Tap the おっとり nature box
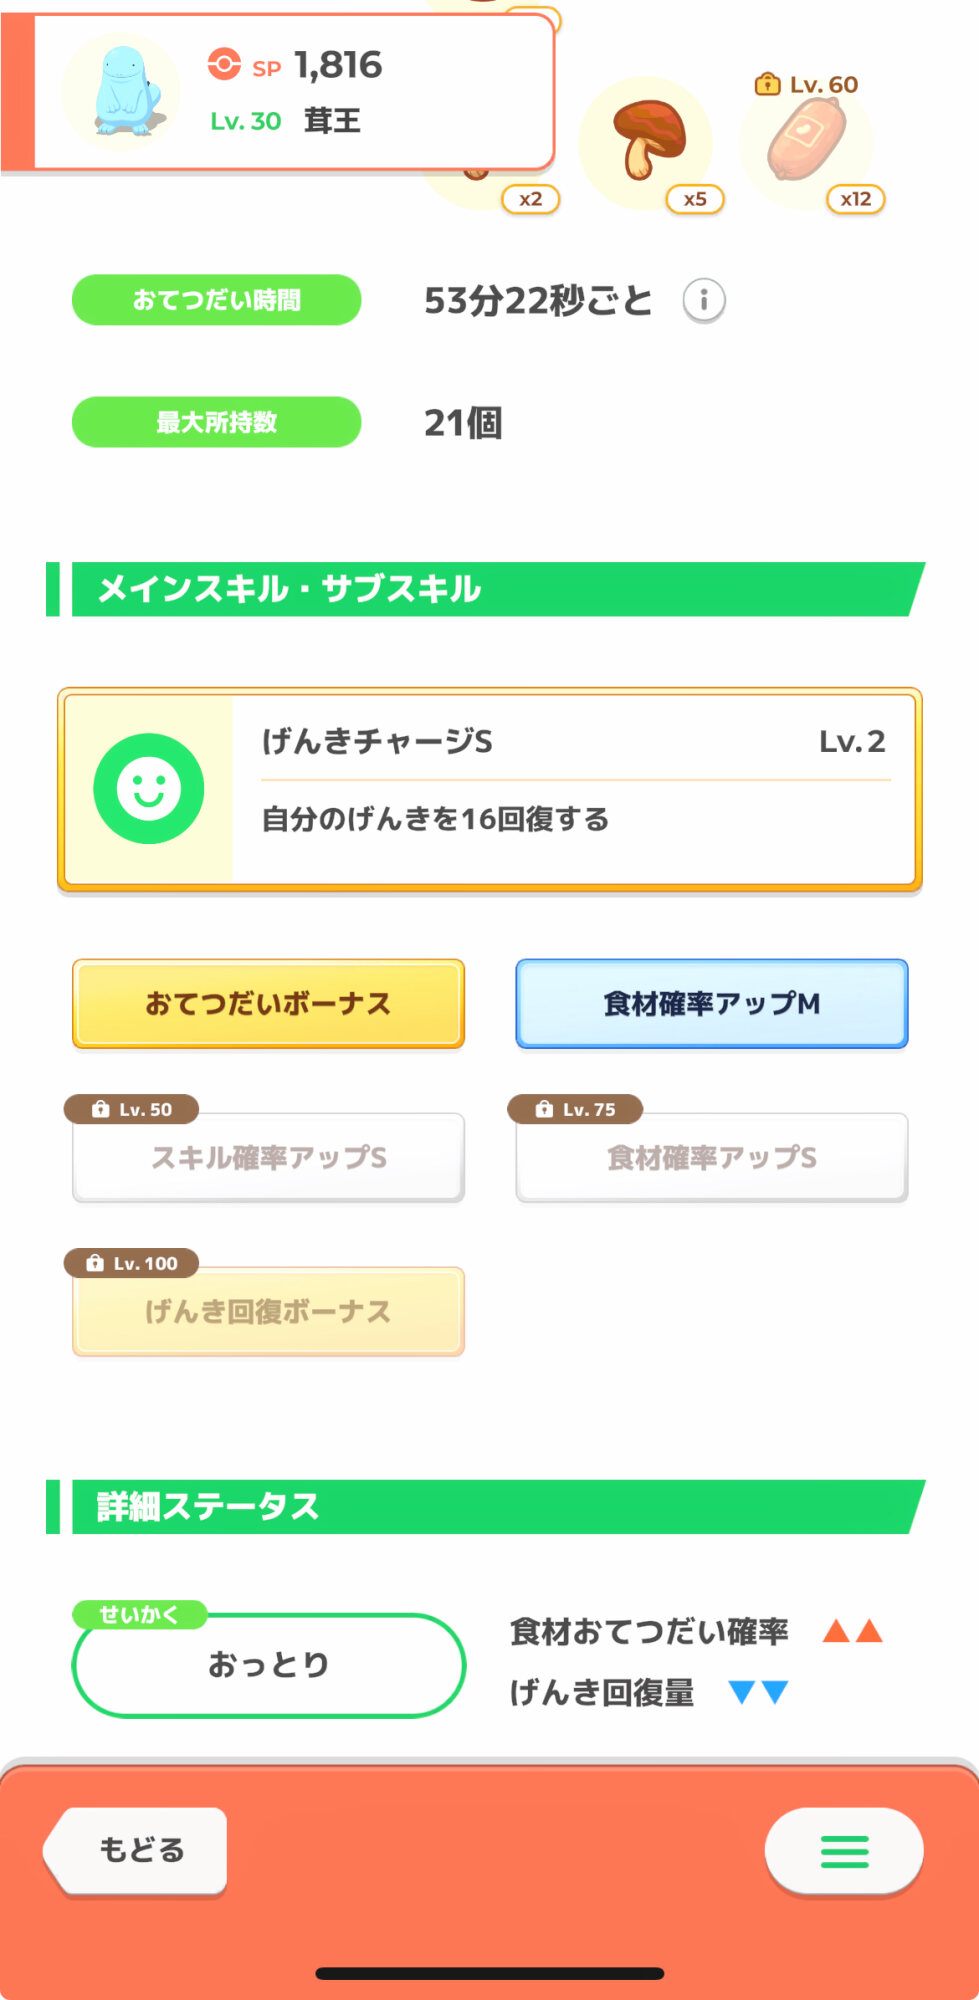Screen dimensions: 979x2000 coord(268,1665)
